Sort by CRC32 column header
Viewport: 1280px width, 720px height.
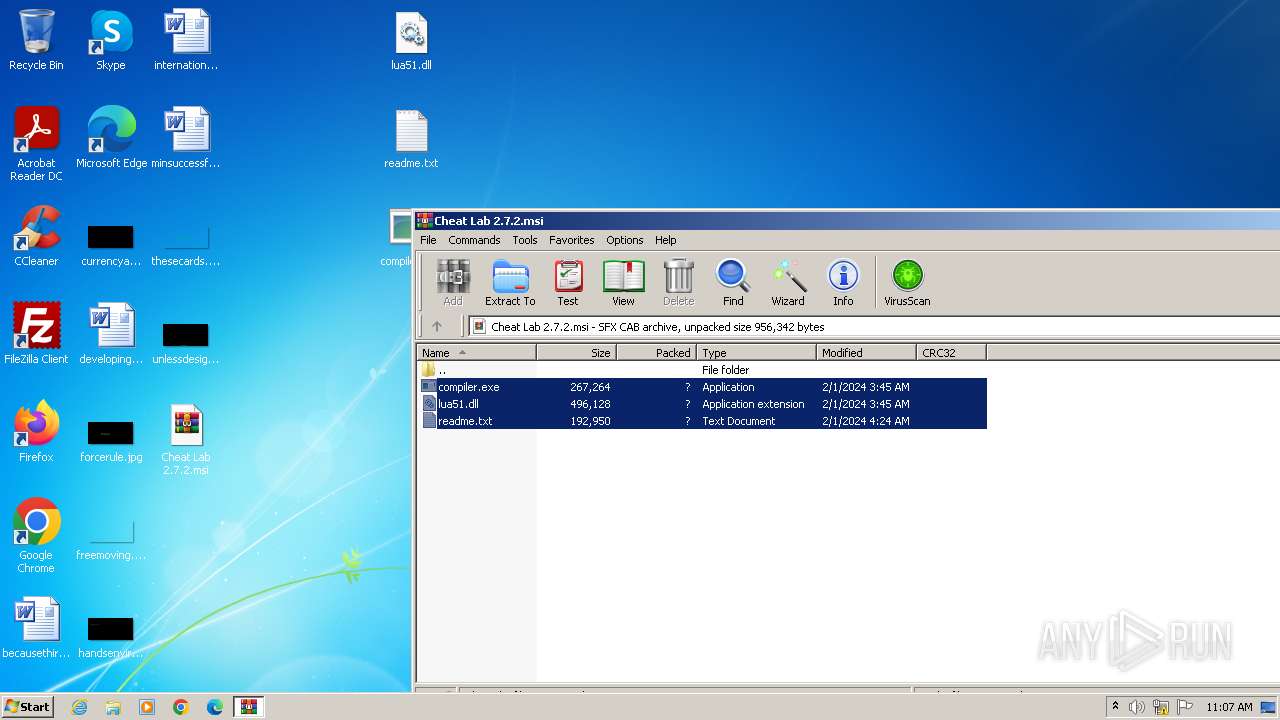pyautogui.click(x=952, y=352)
